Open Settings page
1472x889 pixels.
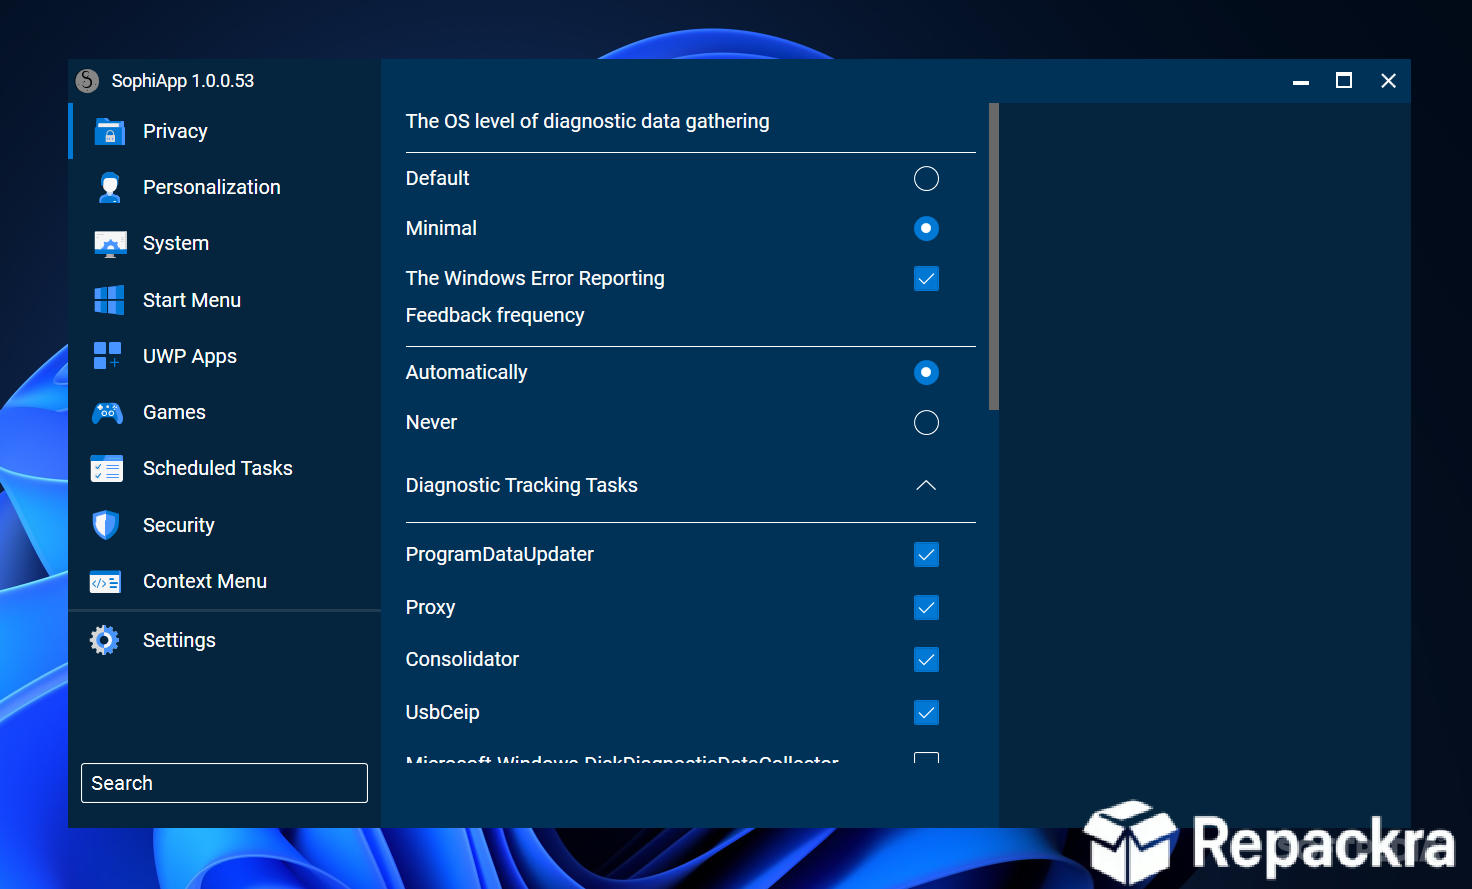[225, 640]
